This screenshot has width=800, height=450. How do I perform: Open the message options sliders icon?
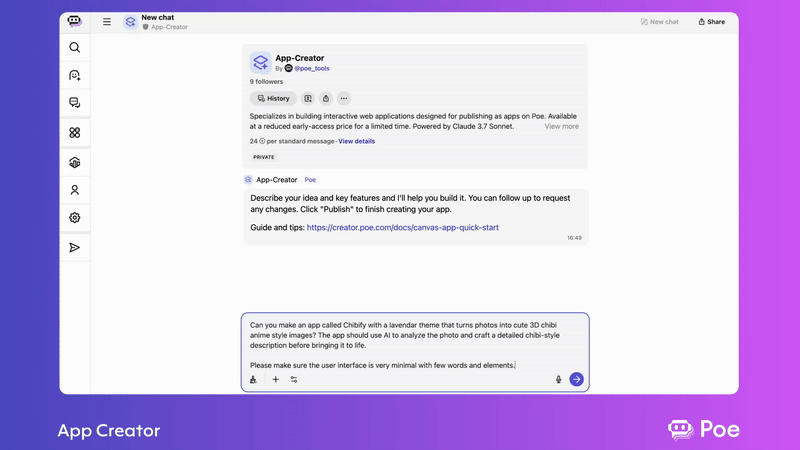294,380
